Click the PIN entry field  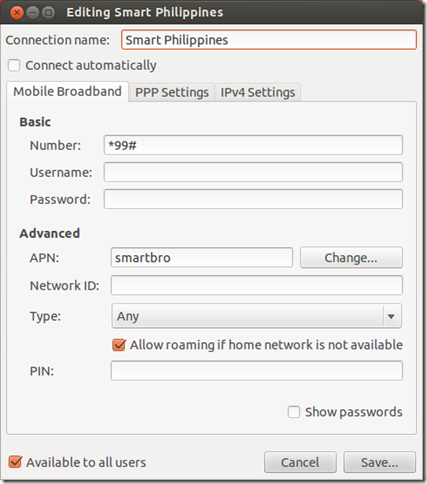pyautogui.click(x=257, y=371)
